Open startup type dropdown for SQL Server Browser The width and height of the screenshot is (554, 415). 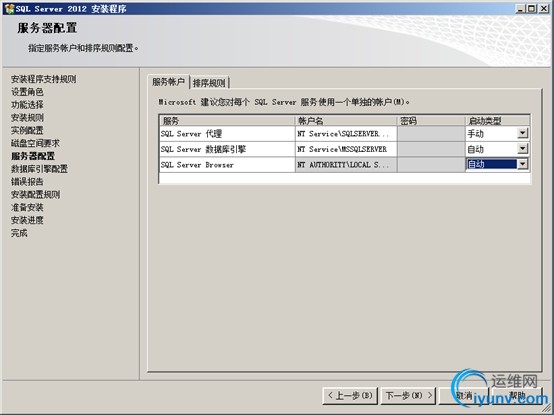click(523, 164)
